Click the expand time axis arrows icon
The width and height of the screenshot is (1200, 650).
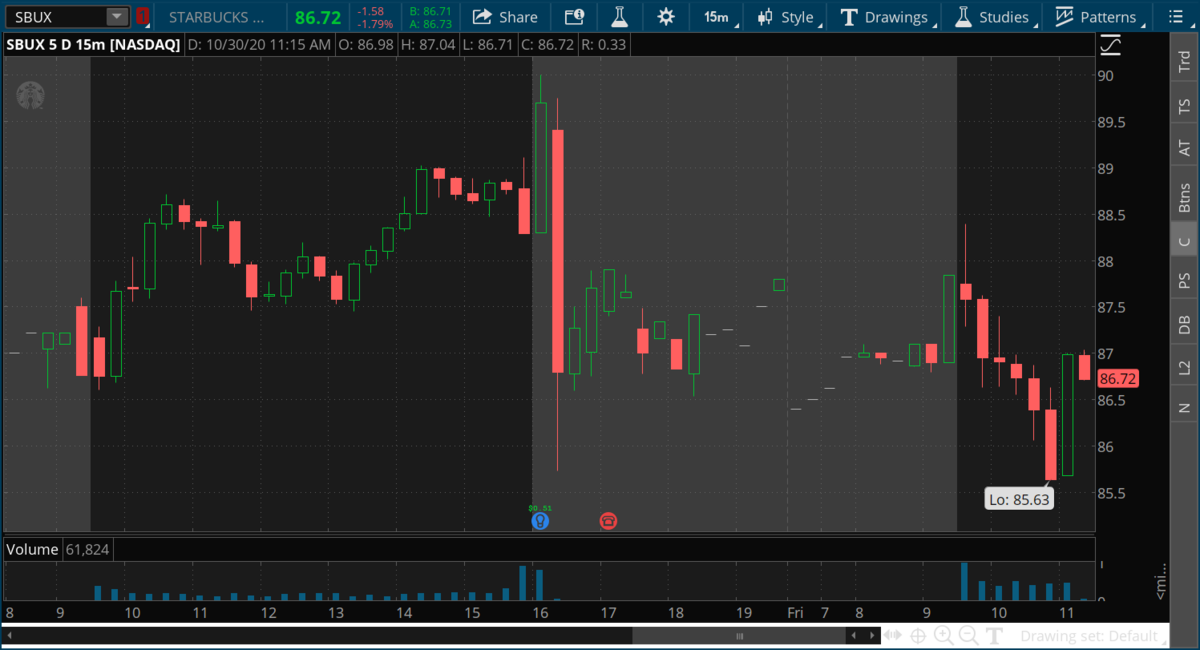coord(893,635)
